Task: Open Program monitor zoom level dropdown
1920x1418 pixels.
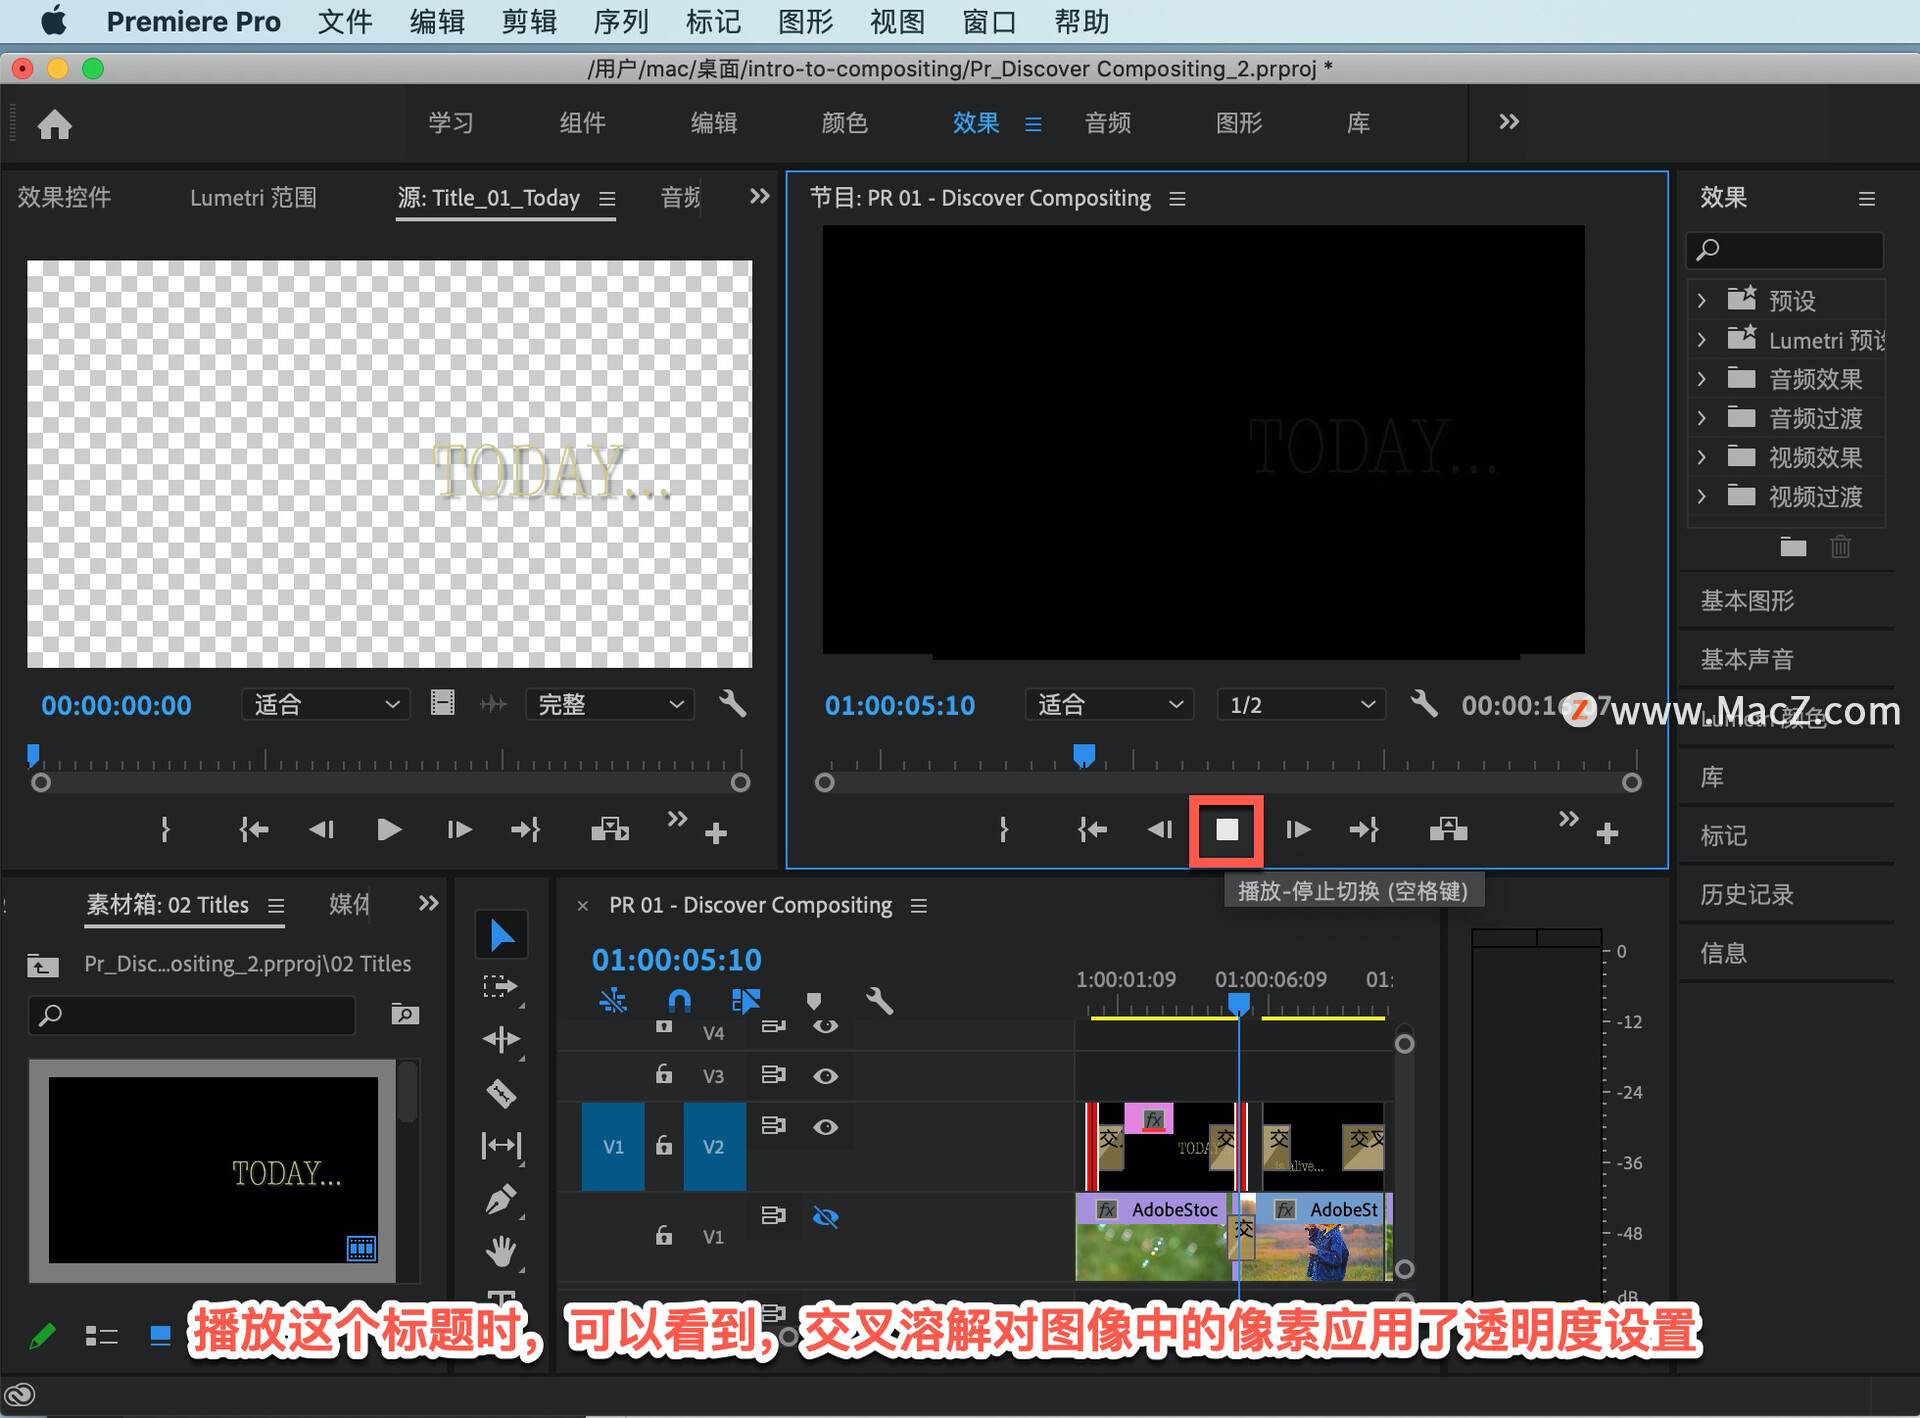Action: point(1110,704)
